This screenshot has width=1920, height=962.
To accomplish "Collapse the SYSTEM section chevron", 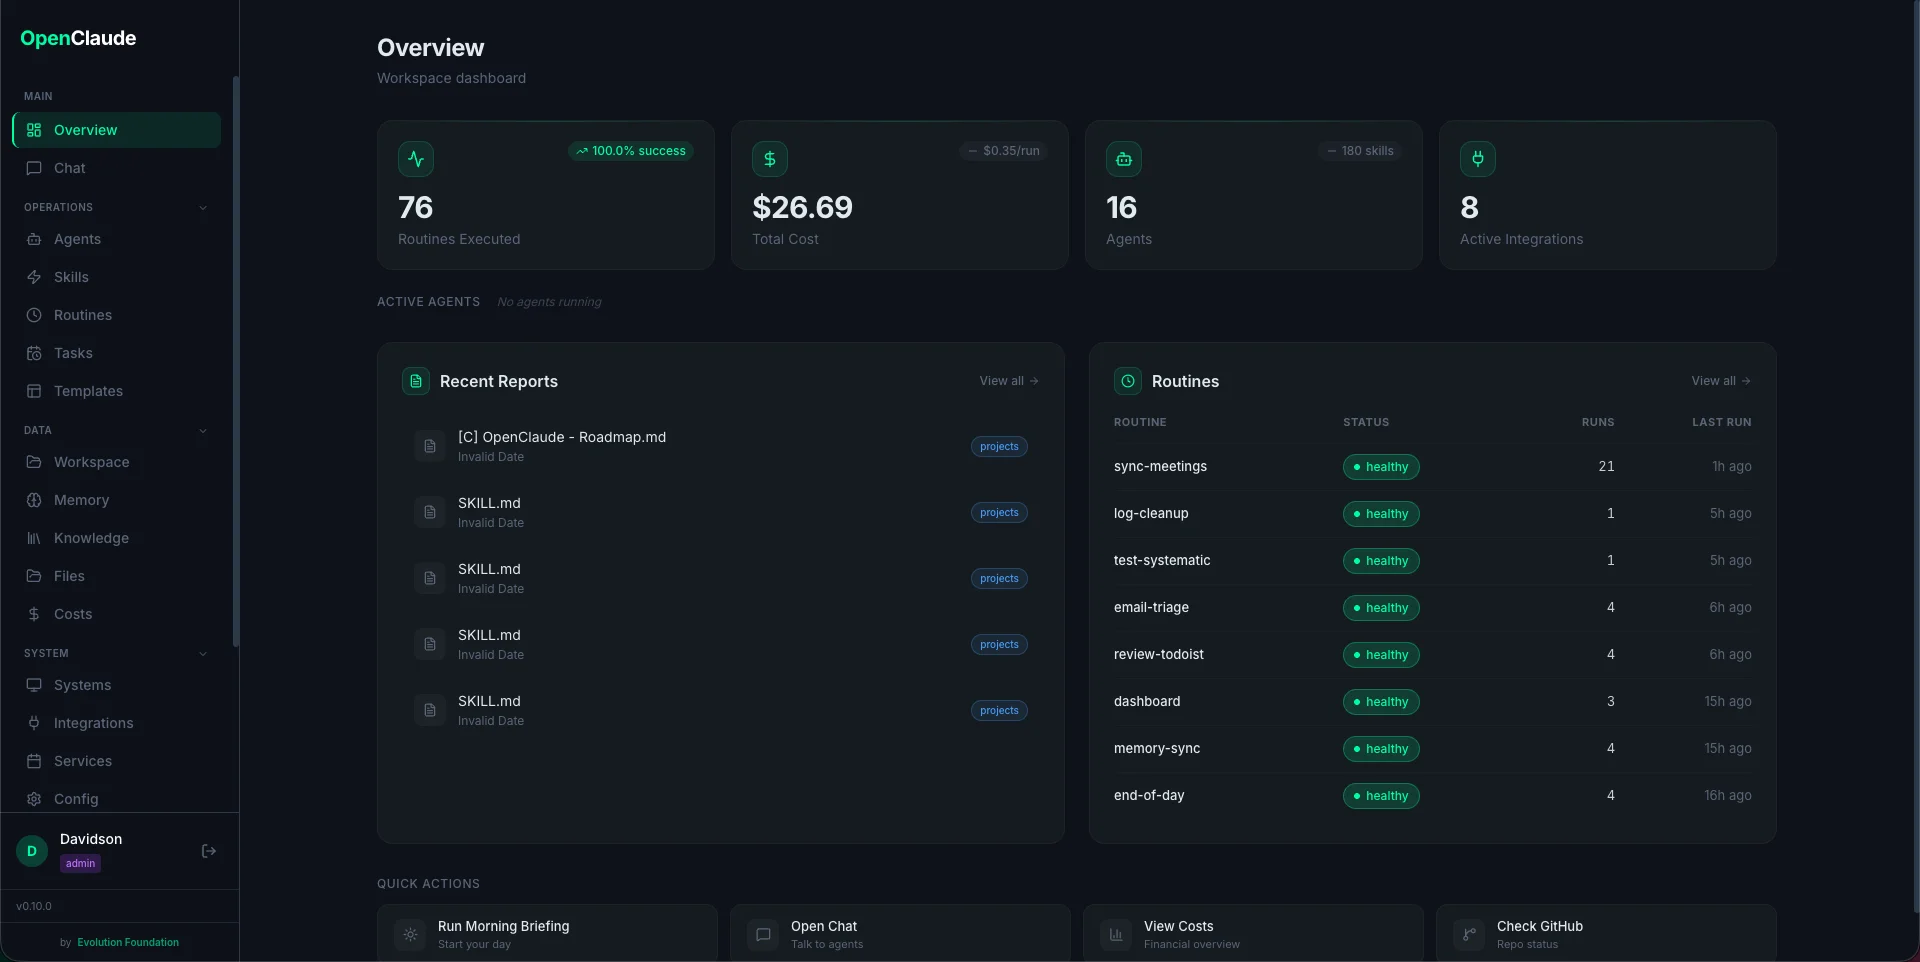I will coord(203,654).
